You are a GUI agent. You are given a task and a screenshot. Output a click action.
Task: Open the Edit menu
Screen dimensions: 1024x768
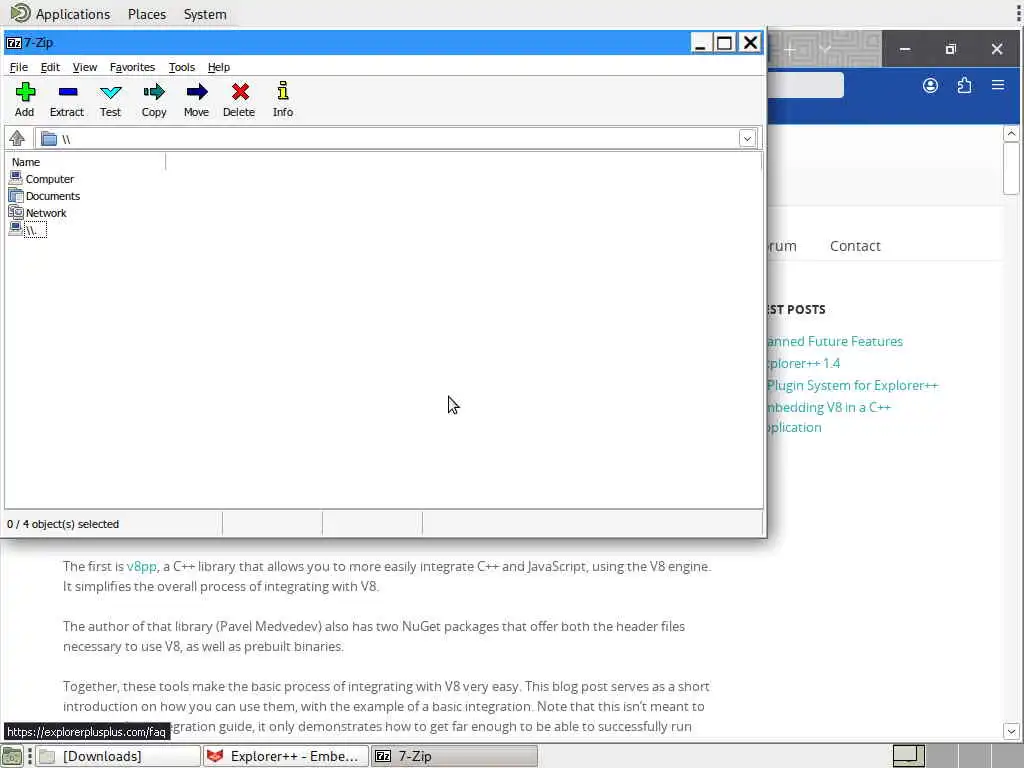(x=50, y=67)
